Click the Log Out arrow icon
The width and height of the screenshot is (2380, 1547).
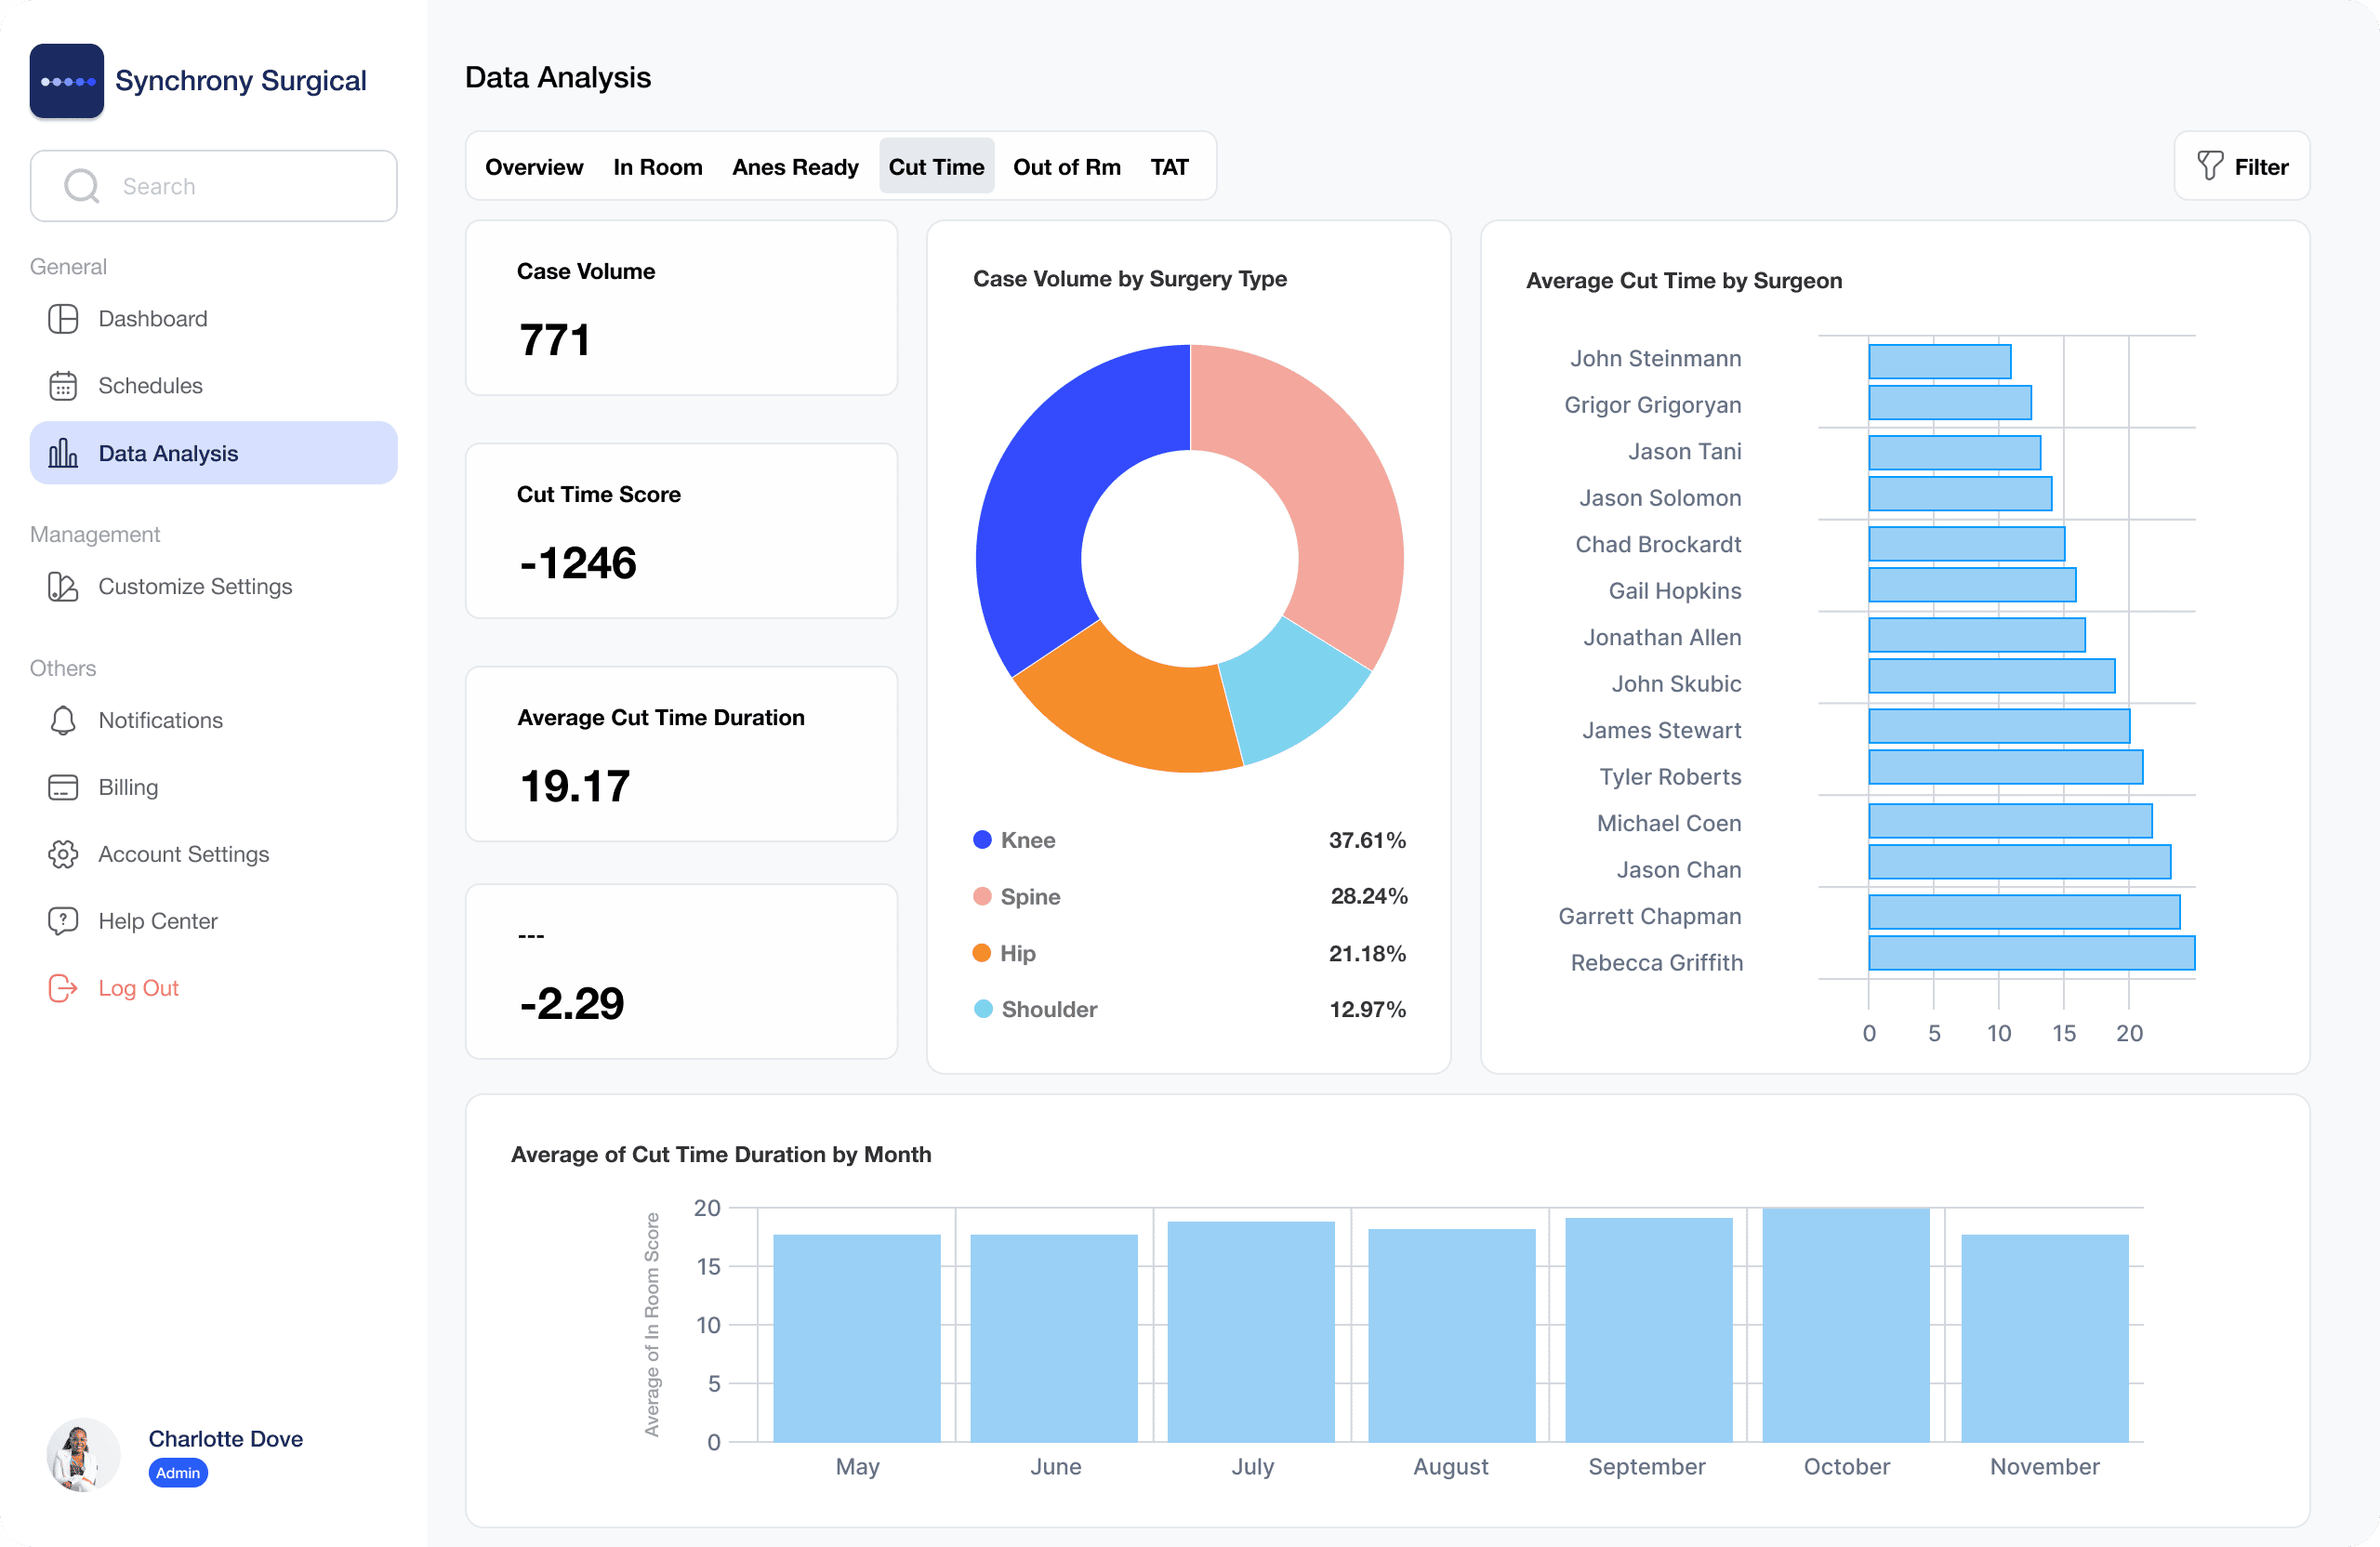click(63, 988)
